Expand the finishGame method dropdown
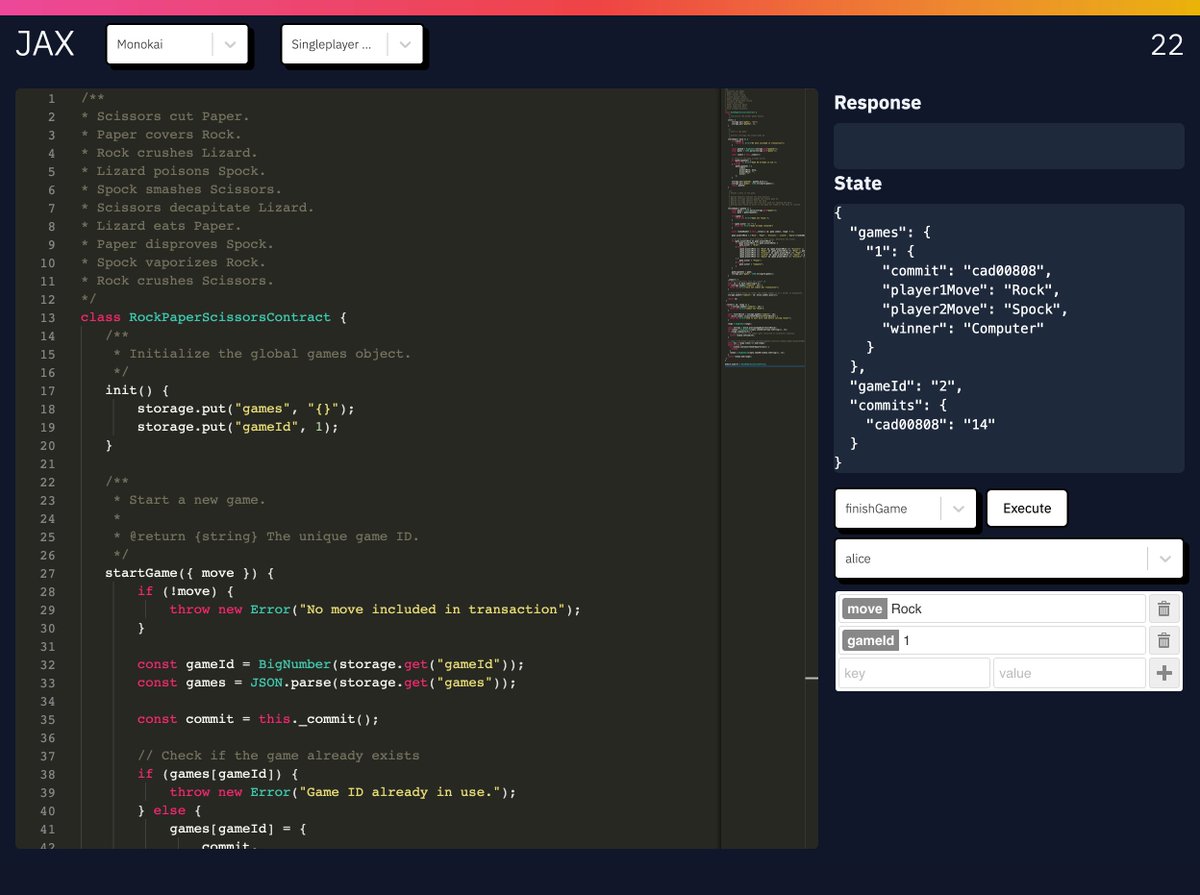1200x895 pixels. 905,508
